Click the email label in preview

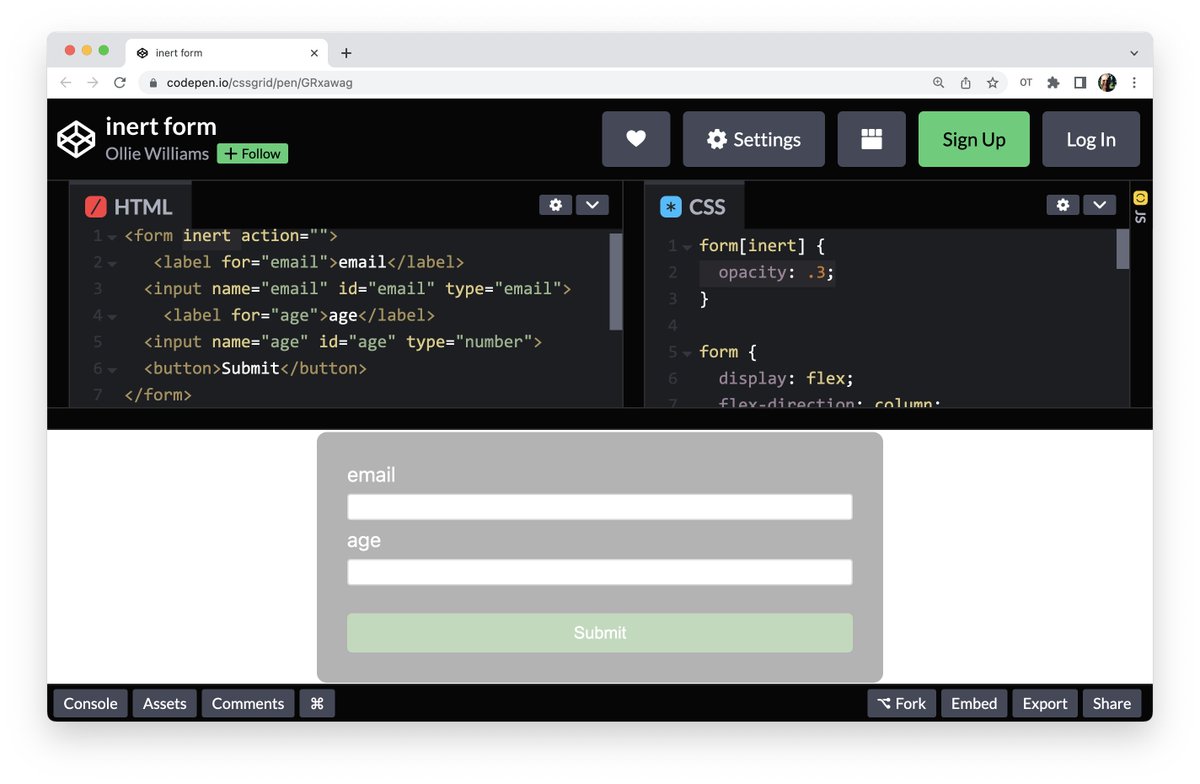tap(371, 475)
